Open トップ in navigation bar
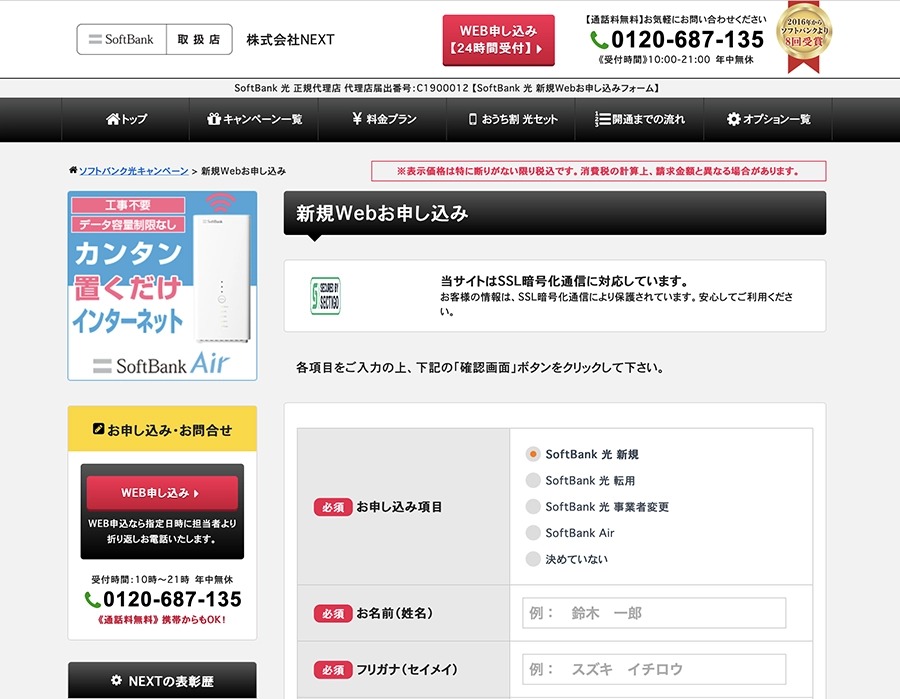This screenshot has width=900, height=699. tap(126, 119)
